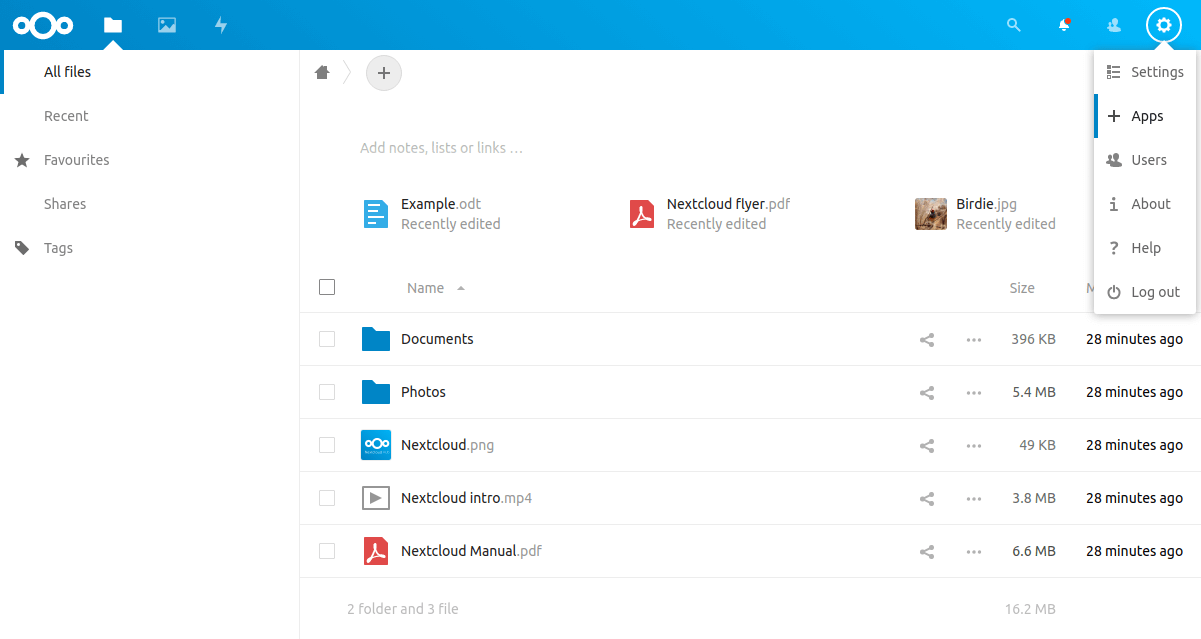
Task: Open the notifications bell icon
Action: click(1063, 25)
